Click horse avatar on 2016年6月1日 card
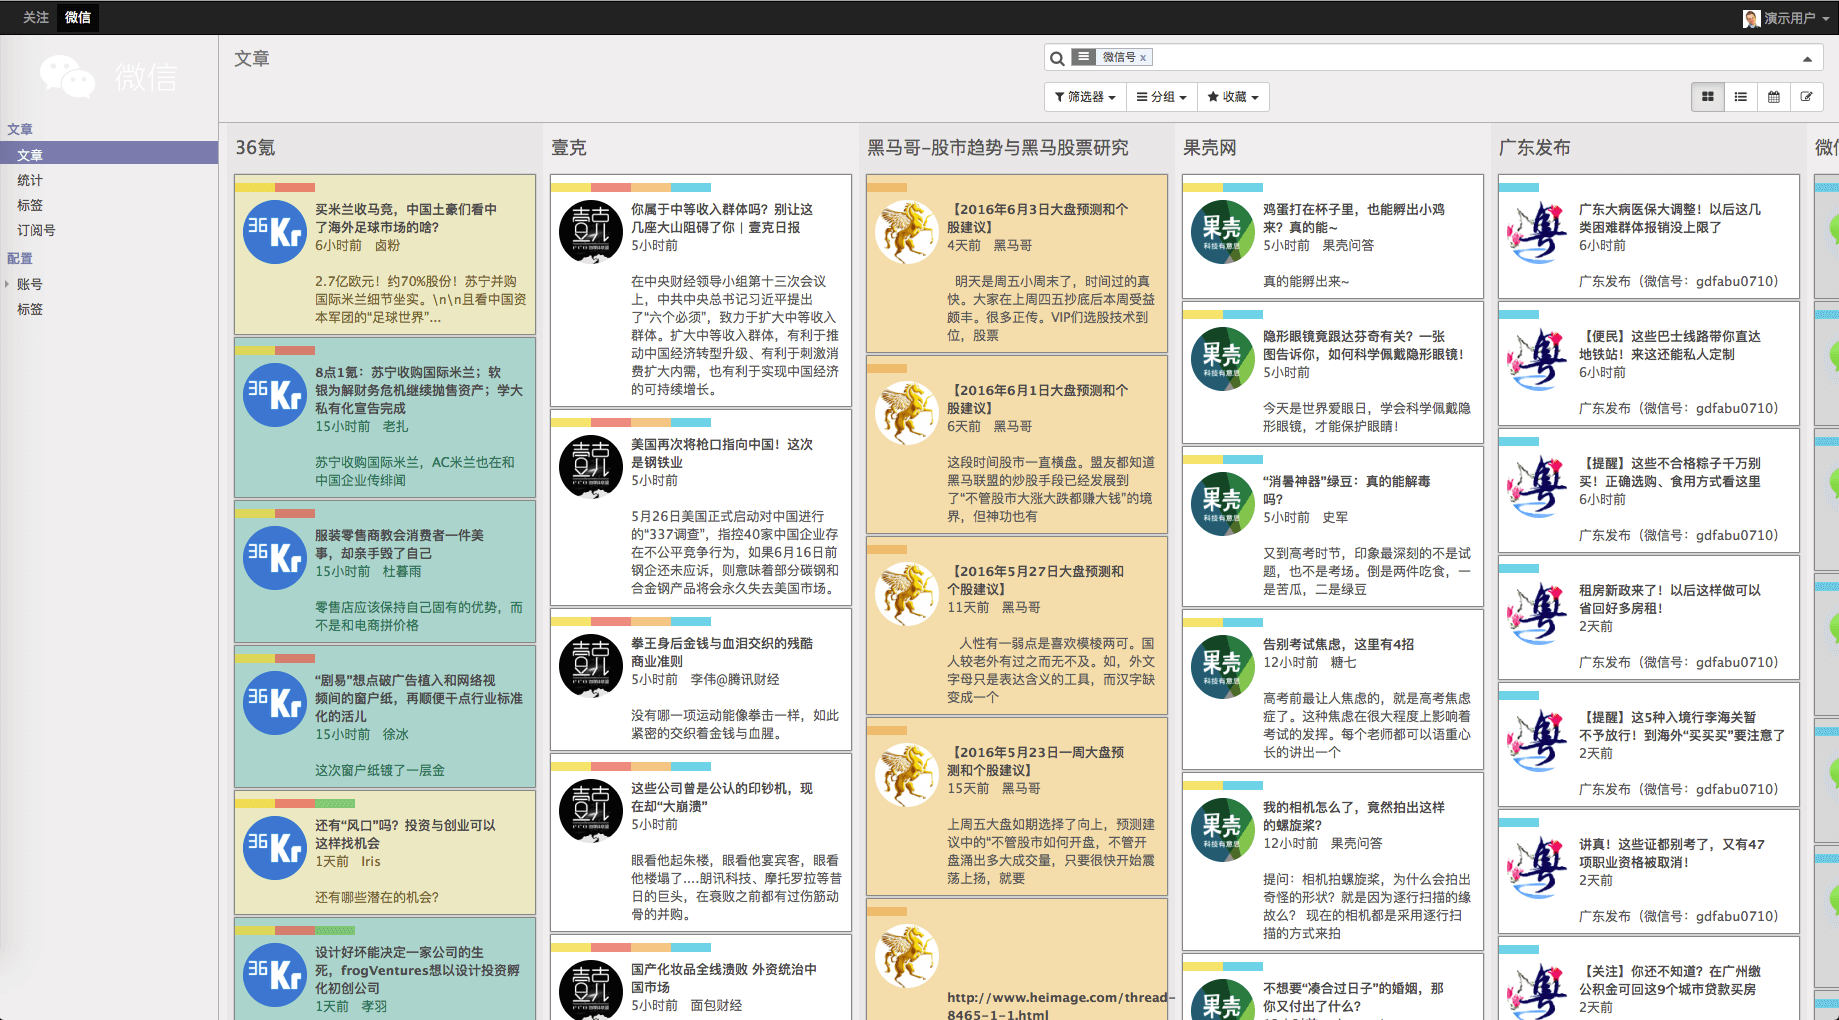This screenshot has height=1020, width=1839. [907, 413]
